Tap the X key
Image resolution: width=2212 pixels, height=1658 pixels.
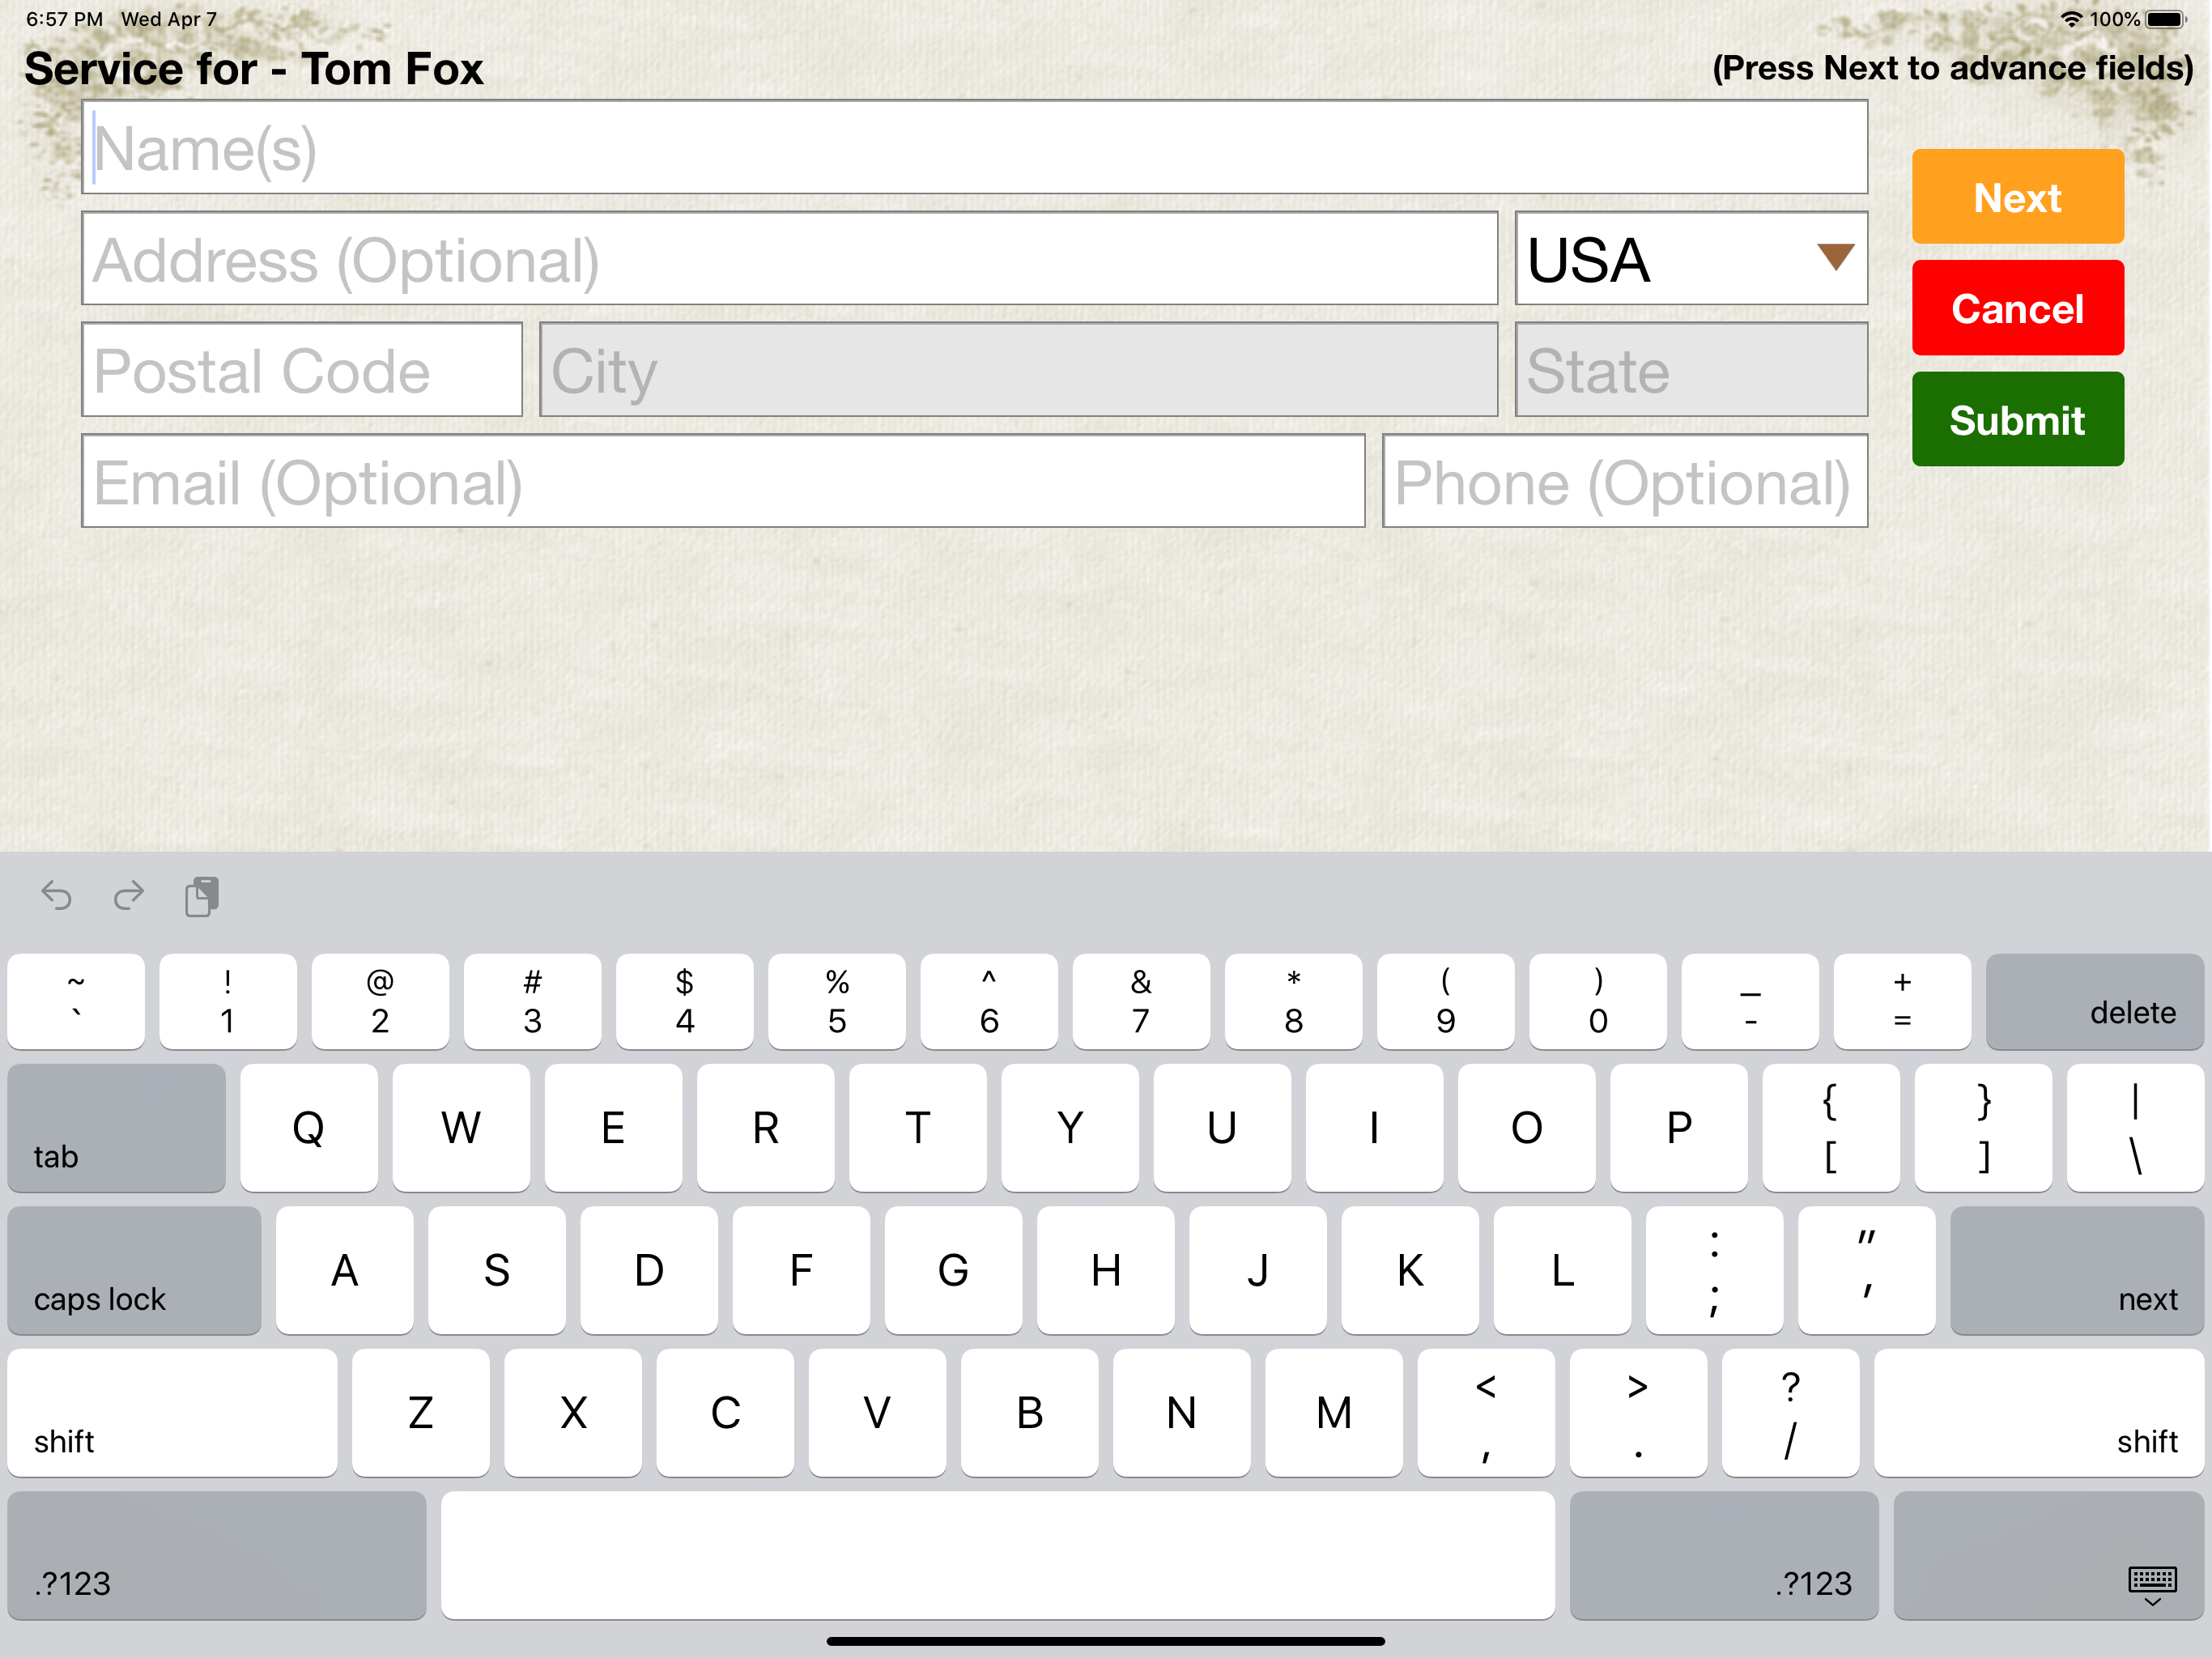point(573,1412)
